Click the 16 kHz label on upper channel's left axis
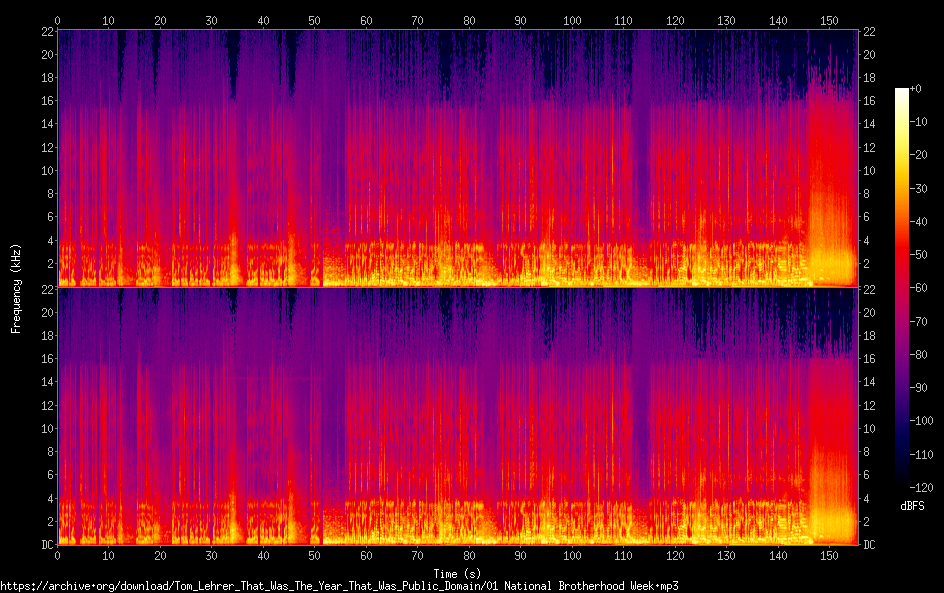The width and height of the screenshot is (944, 593). click(45, 101)
